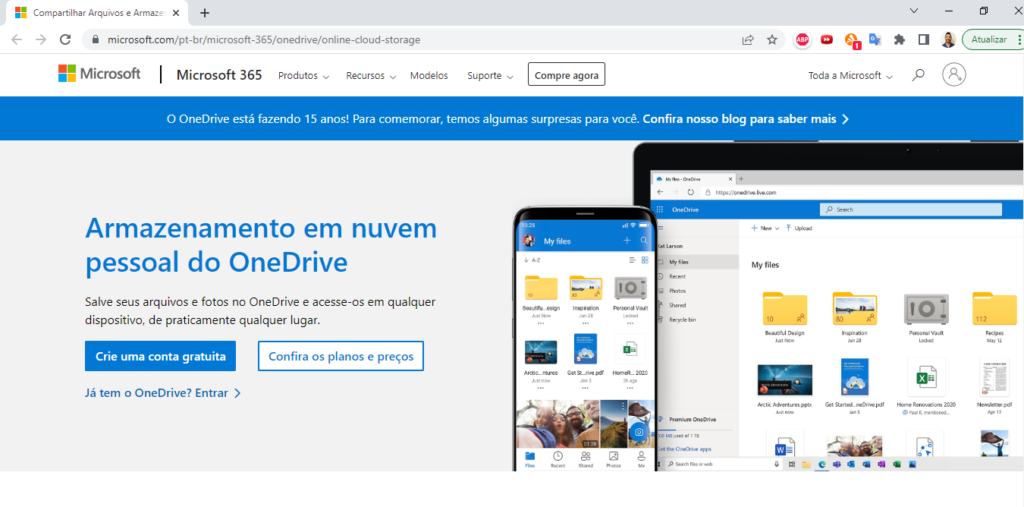Click the Atualizar update button

tap(993, 40)
